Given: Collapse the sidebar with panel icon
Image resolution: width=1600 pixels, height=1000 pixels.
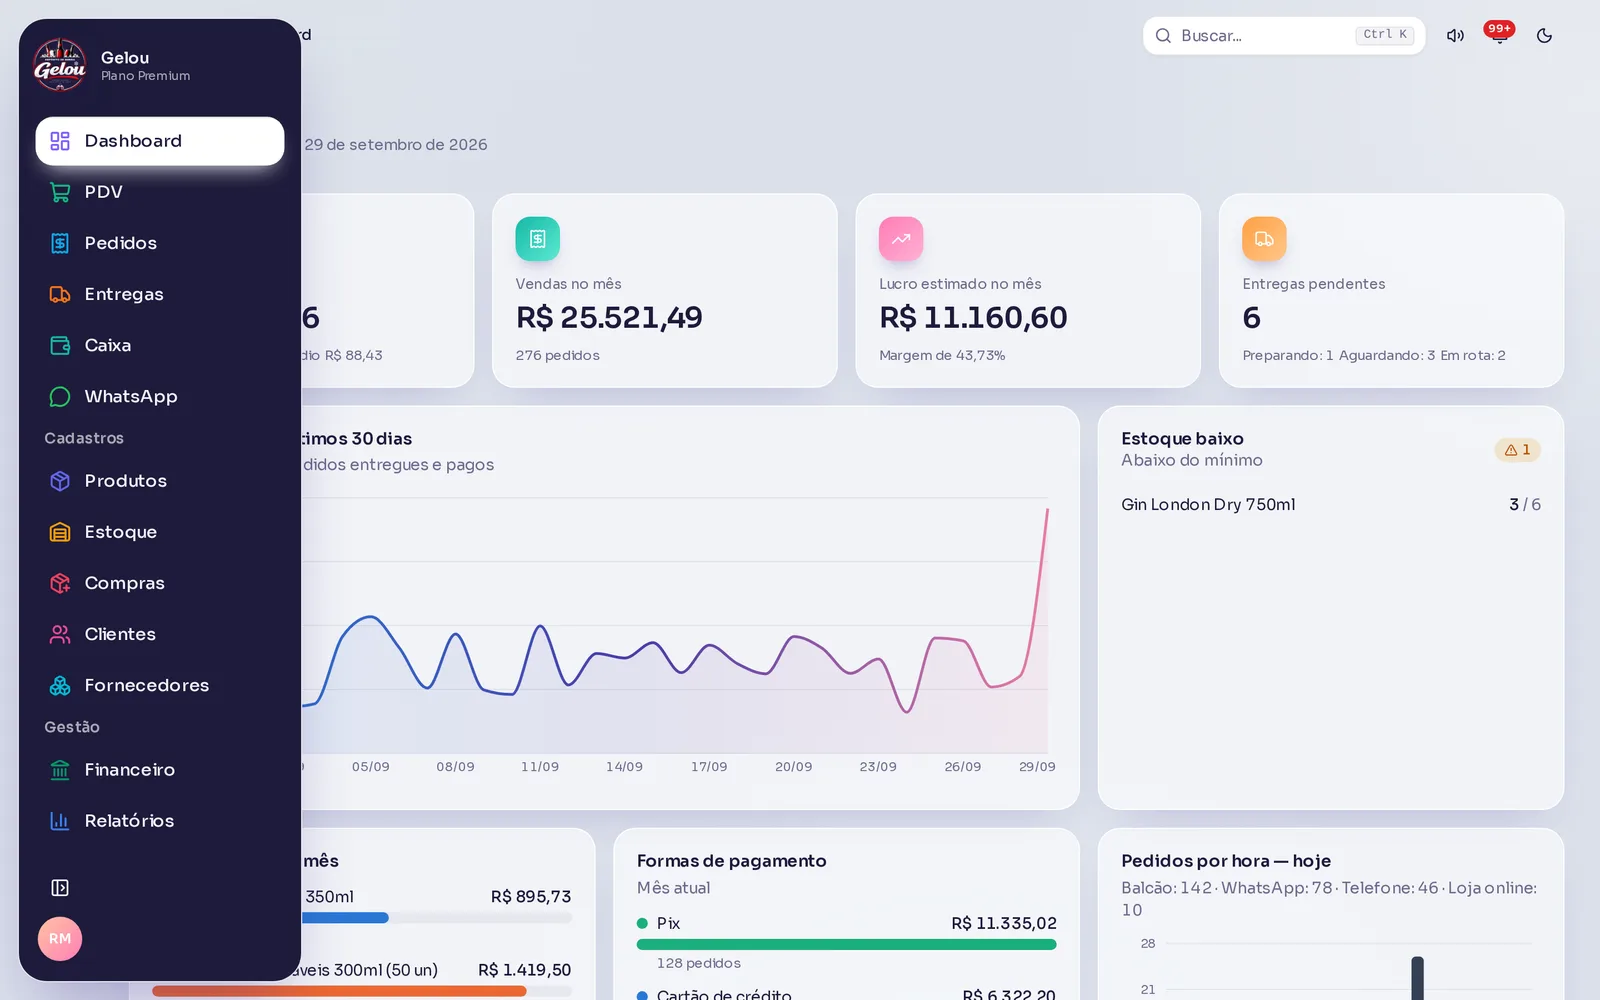Looking at the screenshot, I should coord(60,888).
